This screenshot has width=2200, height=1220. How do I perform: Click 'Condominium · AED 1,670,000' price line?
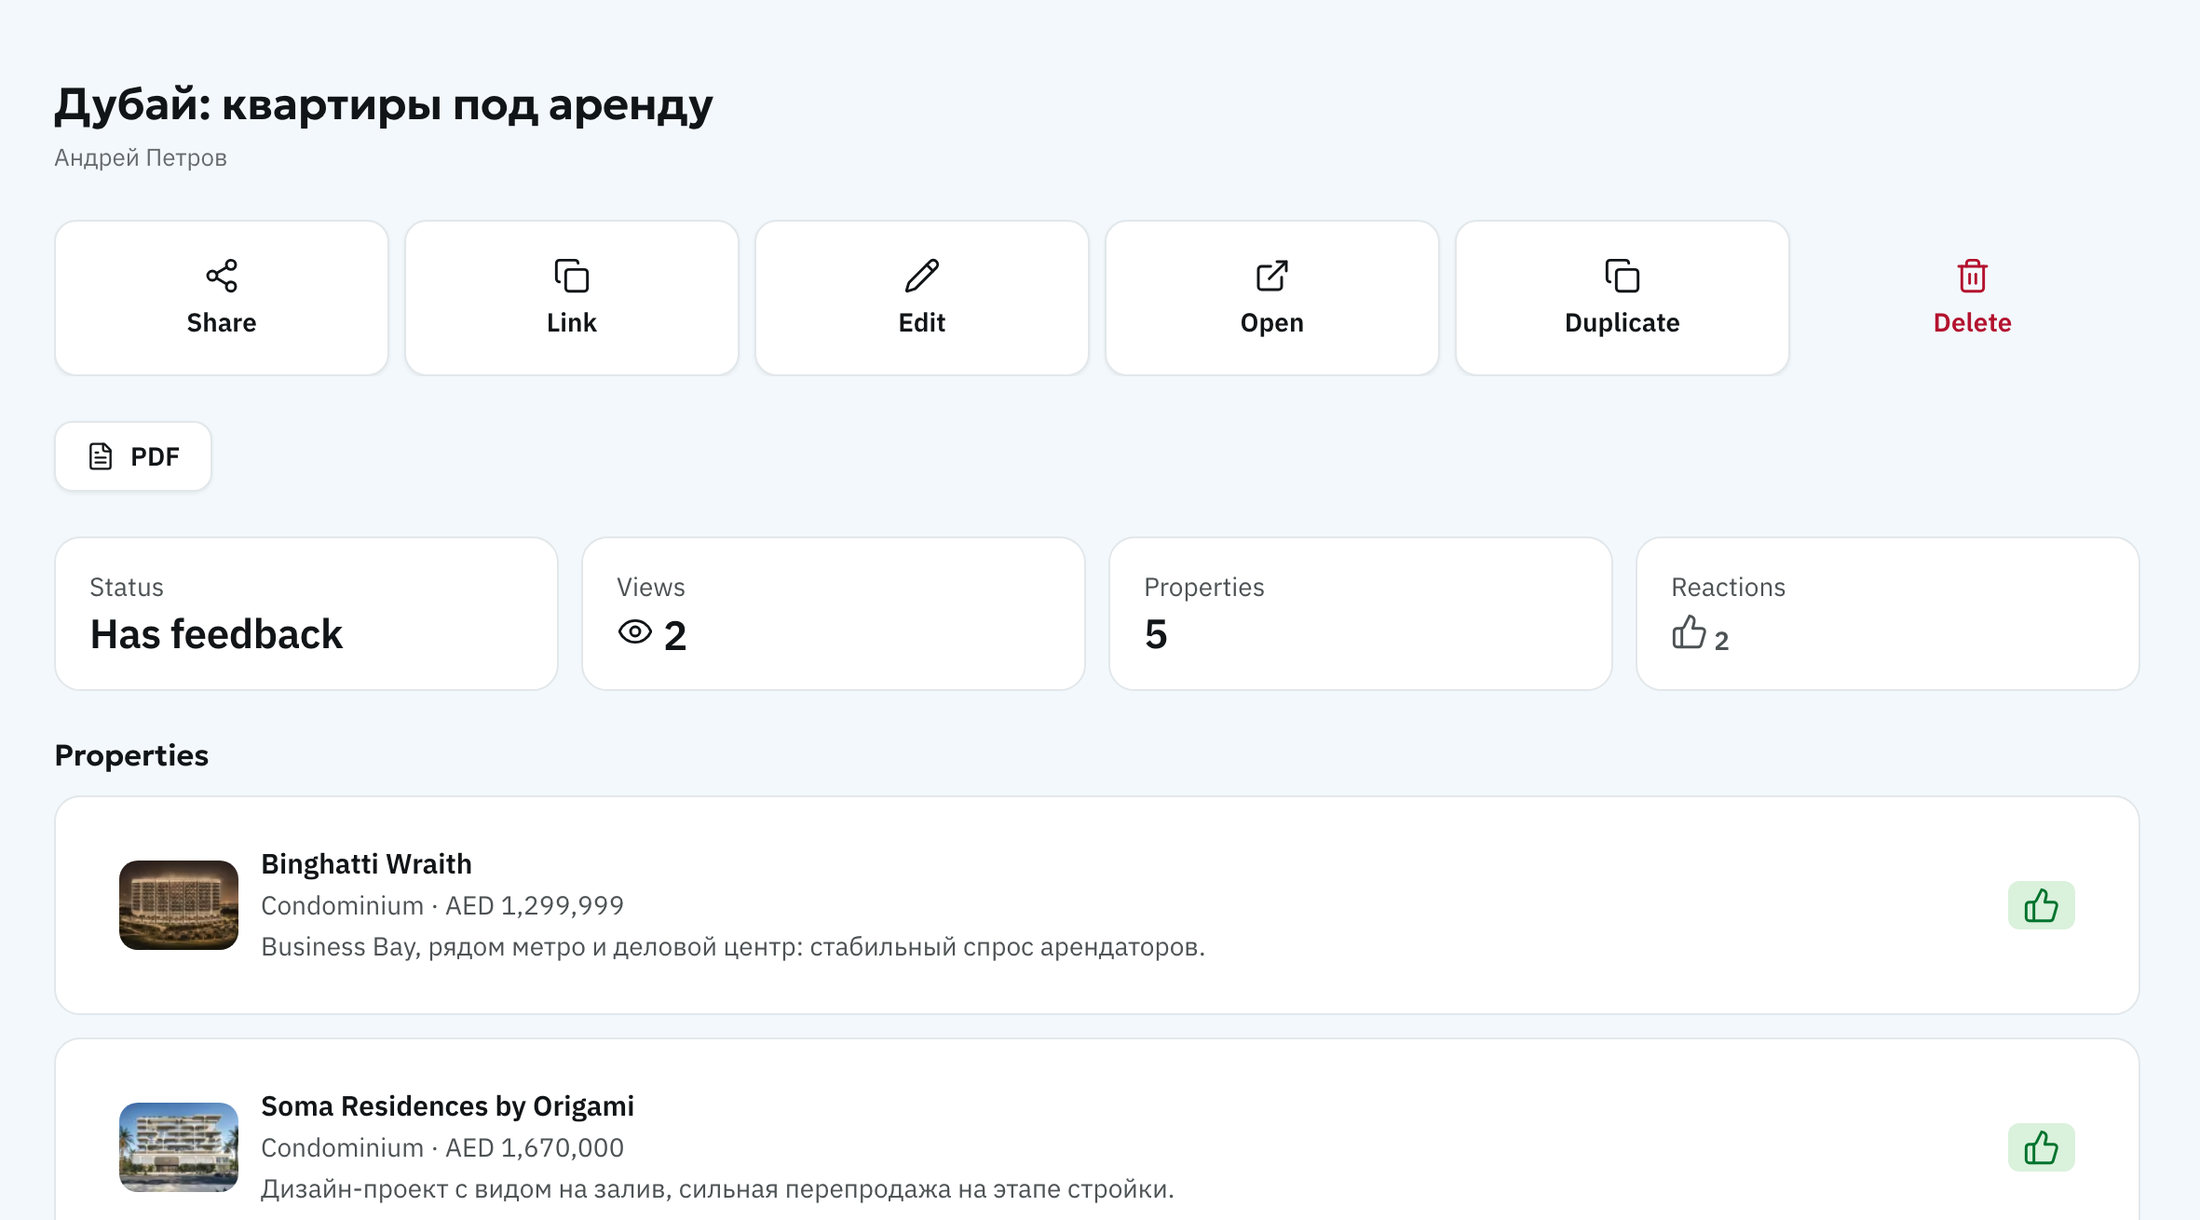442,1148
